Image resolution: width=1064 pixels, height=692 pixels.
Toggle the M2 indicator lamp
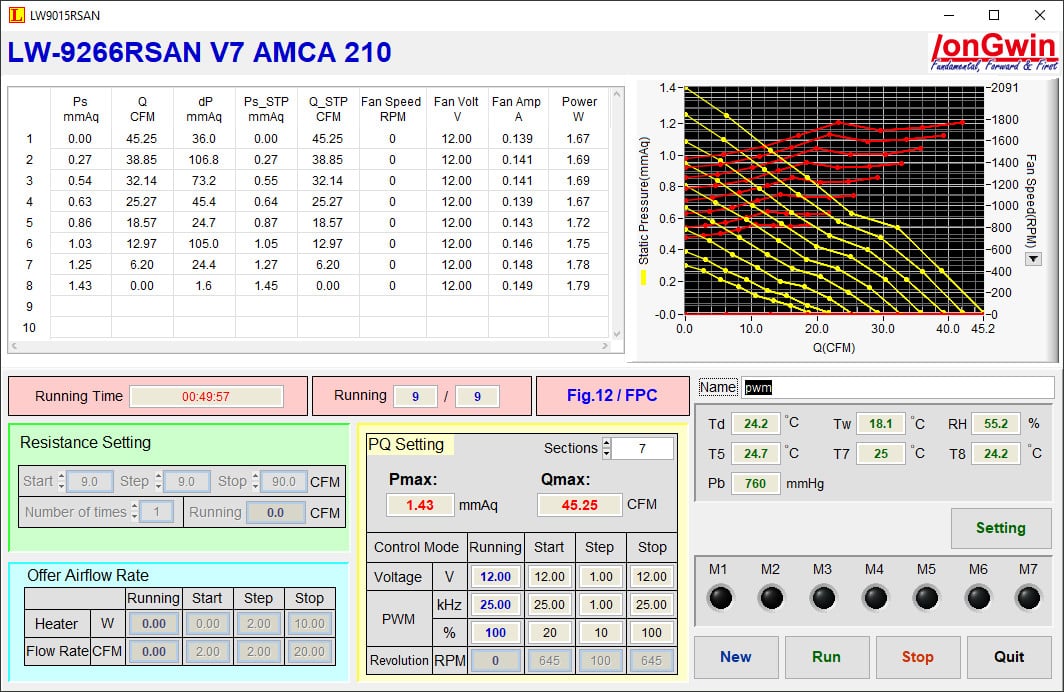(x=771, y=597)
